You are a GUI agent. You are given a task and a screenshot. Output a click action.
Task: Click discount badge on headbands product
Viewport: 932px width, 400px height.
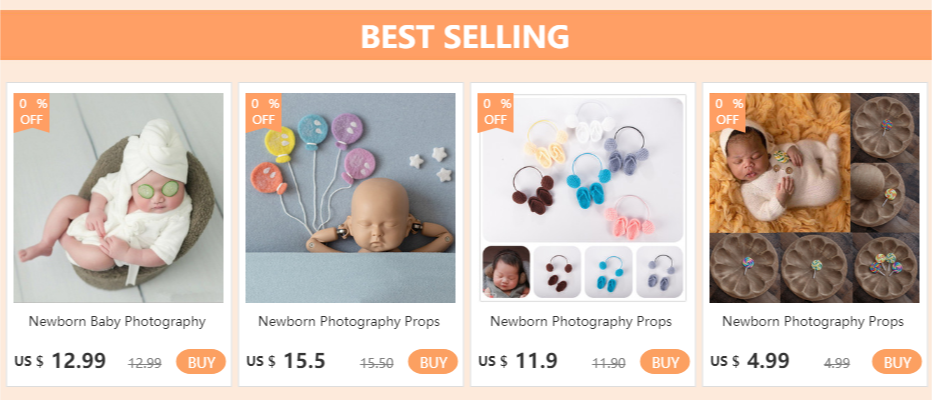click(x=496, y=111)
